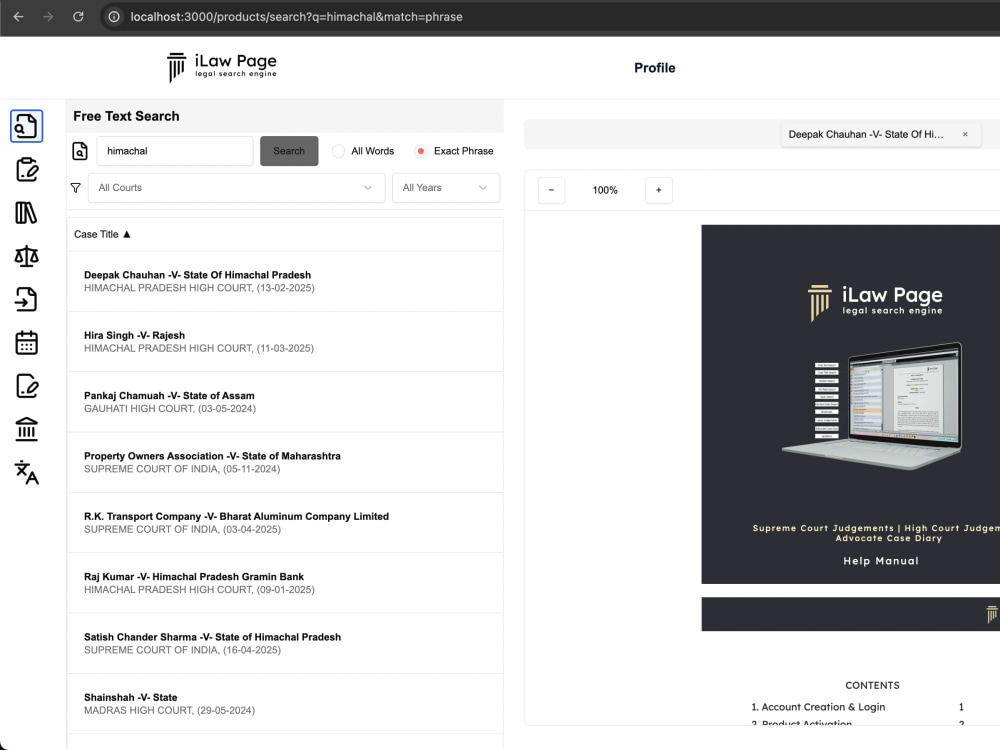Click the 100% zoom level text
1000x750 pixels.
[605, 190]
